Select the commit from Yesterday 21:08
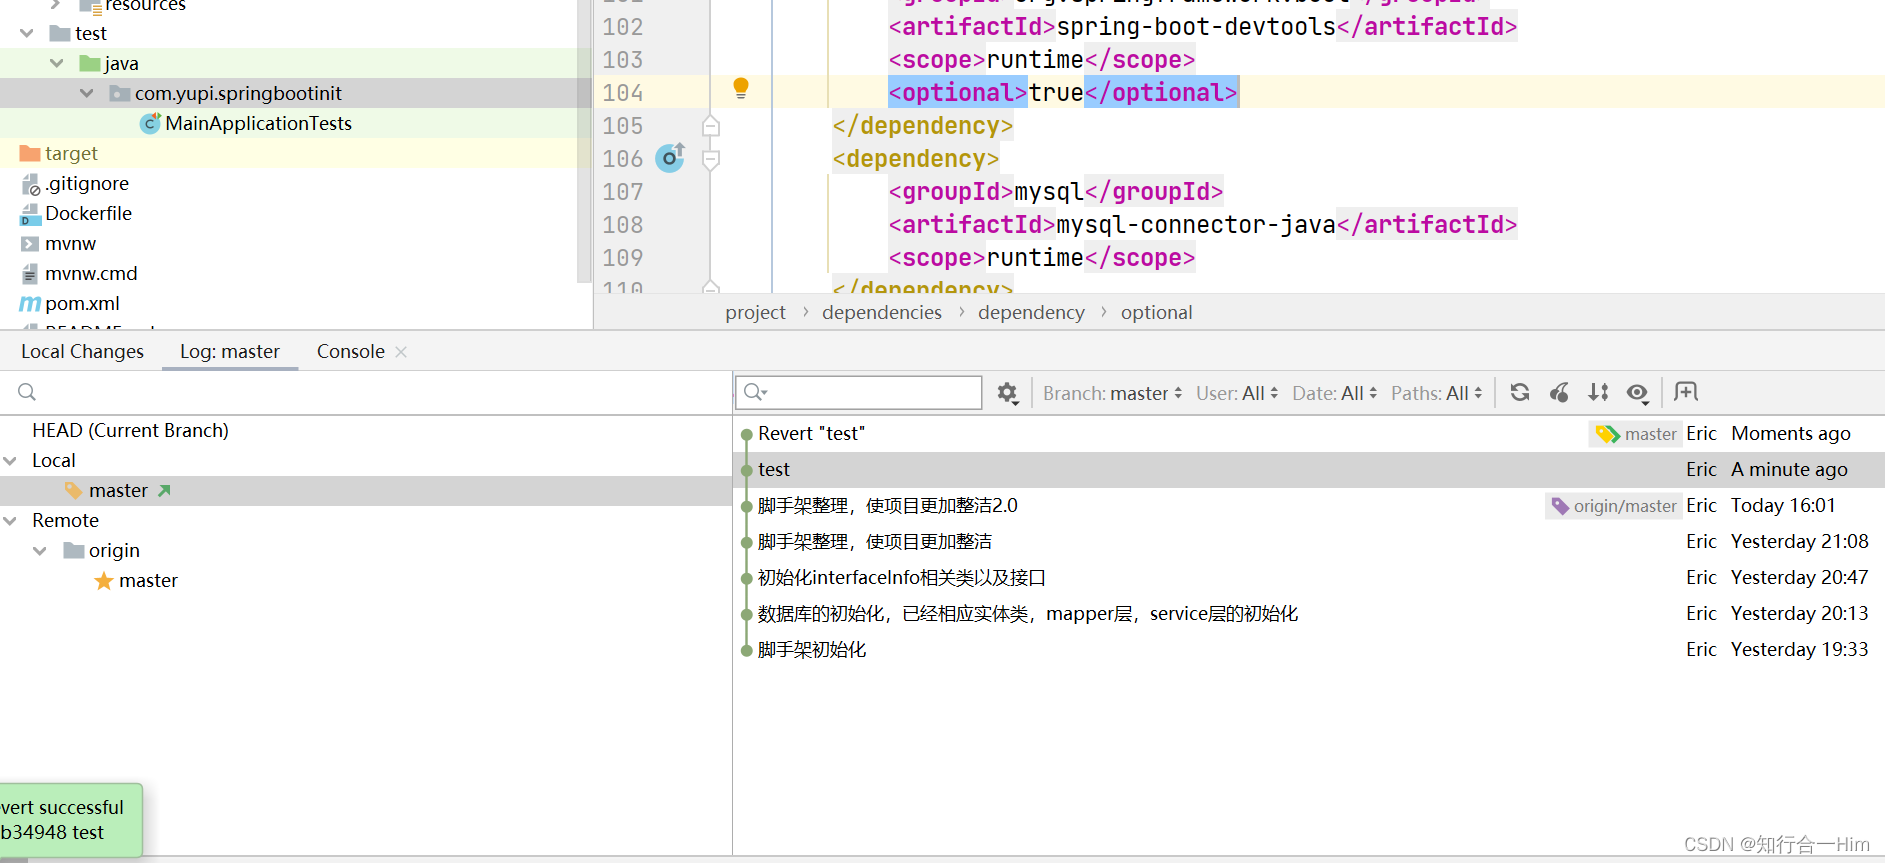The width and height of the screenshot is (1885, 863). [x=1309, y=542]
